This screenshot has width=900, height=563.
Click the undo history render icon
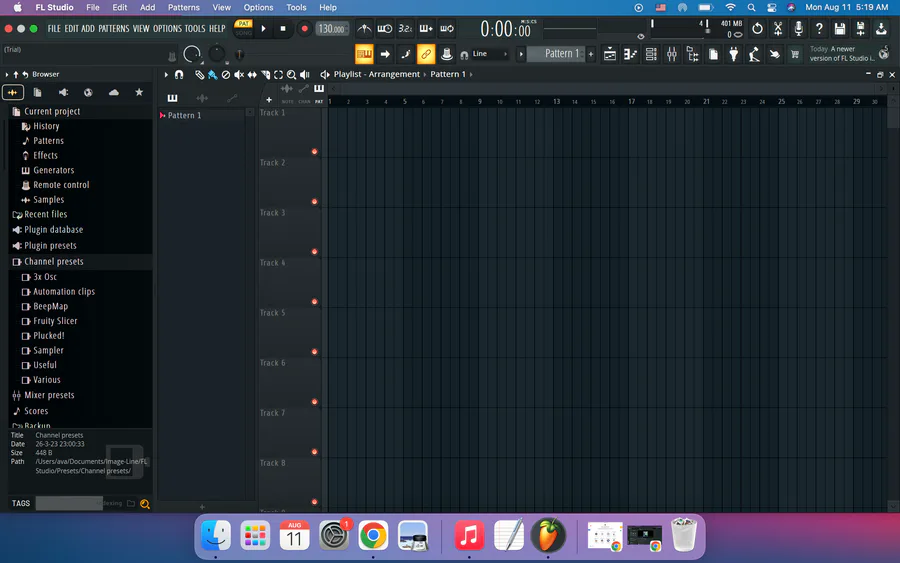(757, 29)
